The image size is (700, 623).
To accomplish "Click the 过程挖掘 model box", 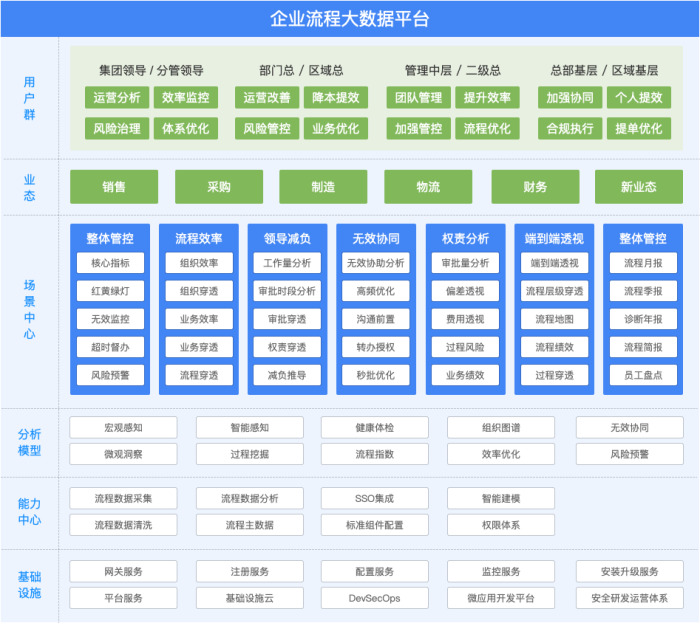I will [250, 454].
